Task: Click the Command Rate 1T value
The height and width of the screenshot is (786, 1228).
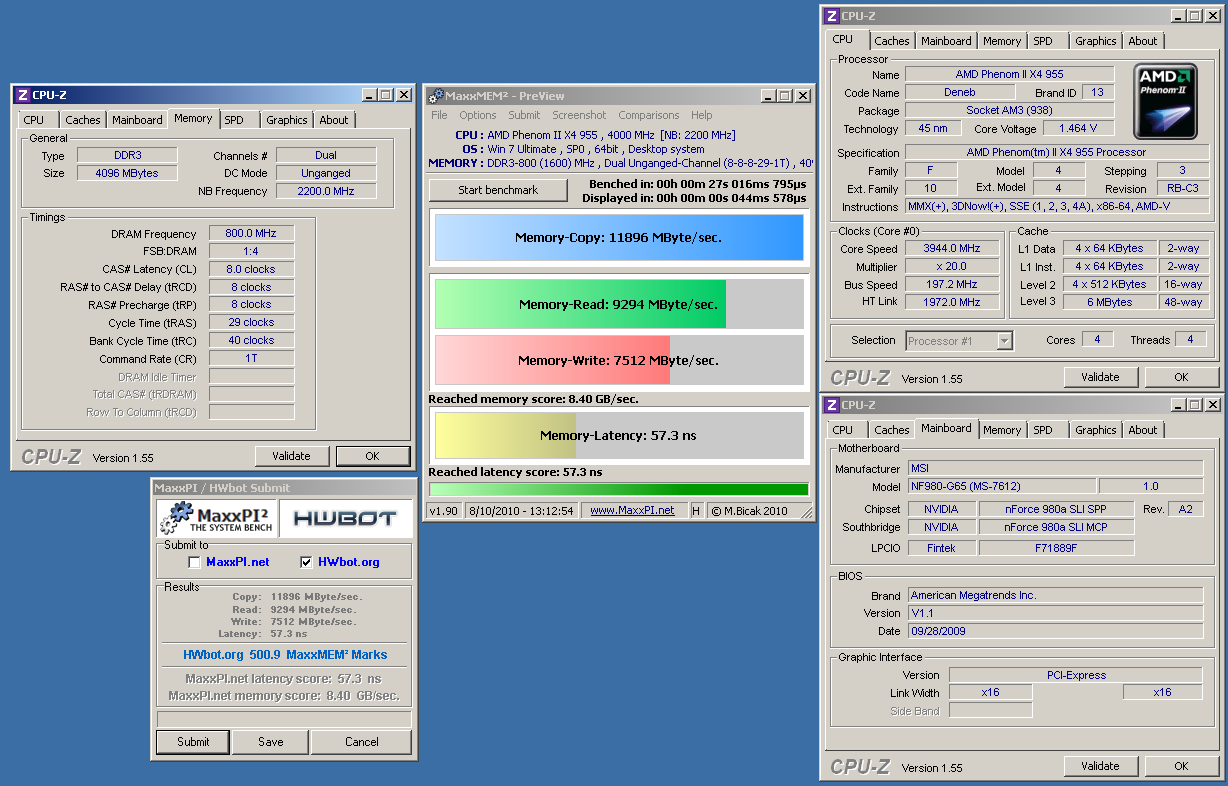Action: [x=251, y=359]
